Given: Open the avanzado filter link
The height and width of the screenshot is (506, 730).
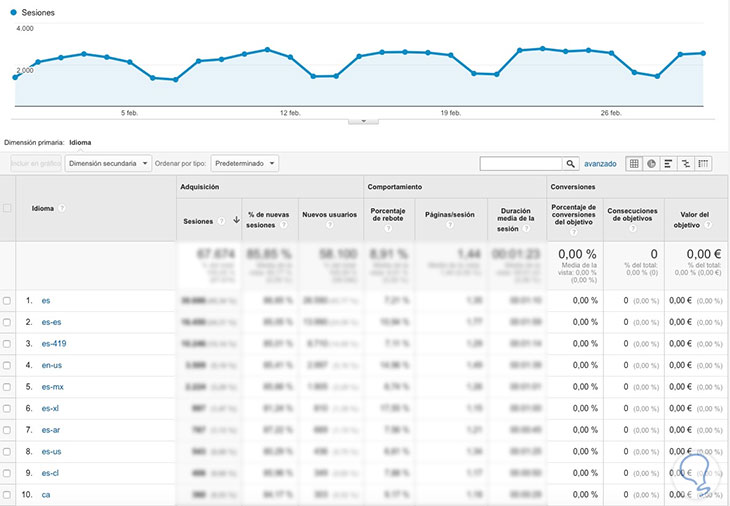Looking at the screenshot, I should [600, 164].
